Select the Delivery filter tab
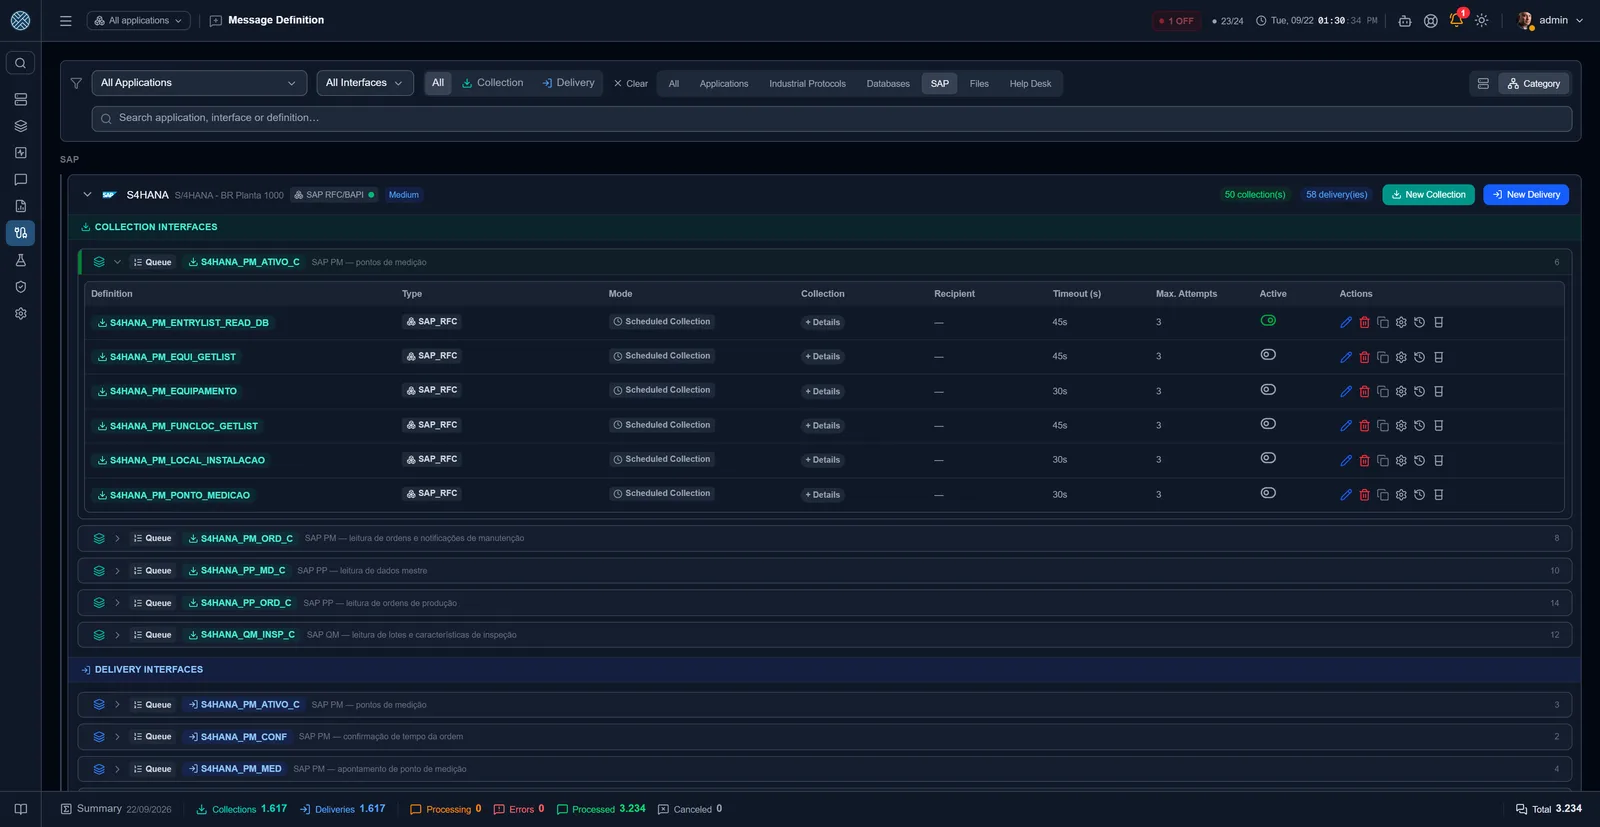Screen dimensions: 1600x827 click(x=568, y=83)
